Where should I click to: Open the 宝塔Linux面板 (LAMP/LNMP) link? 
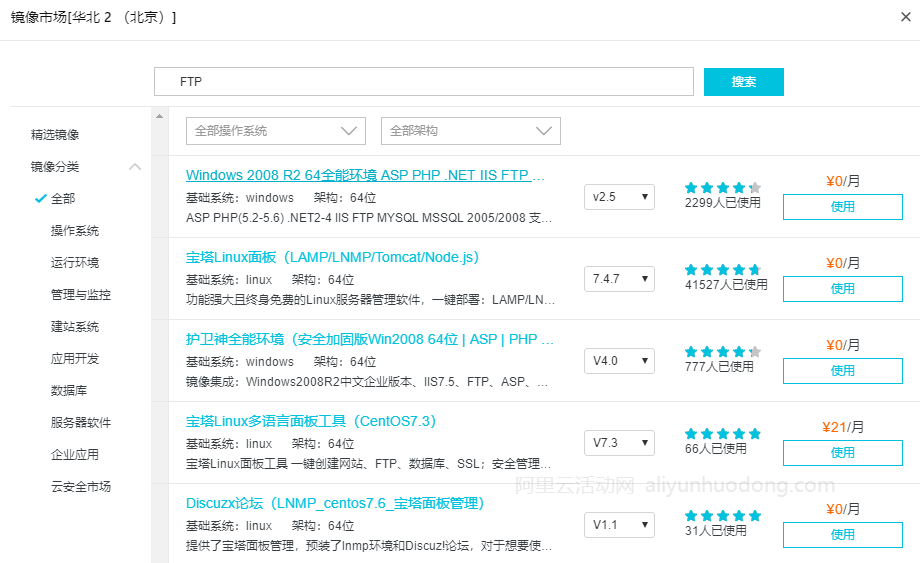(x=332, y=257)
